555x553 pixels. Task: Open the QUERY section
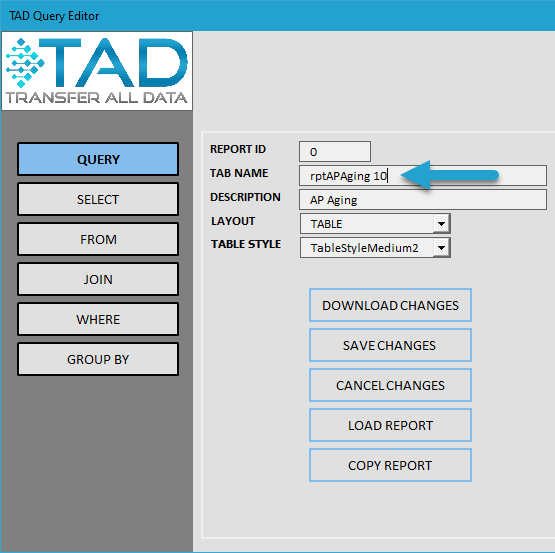[98, 159]
